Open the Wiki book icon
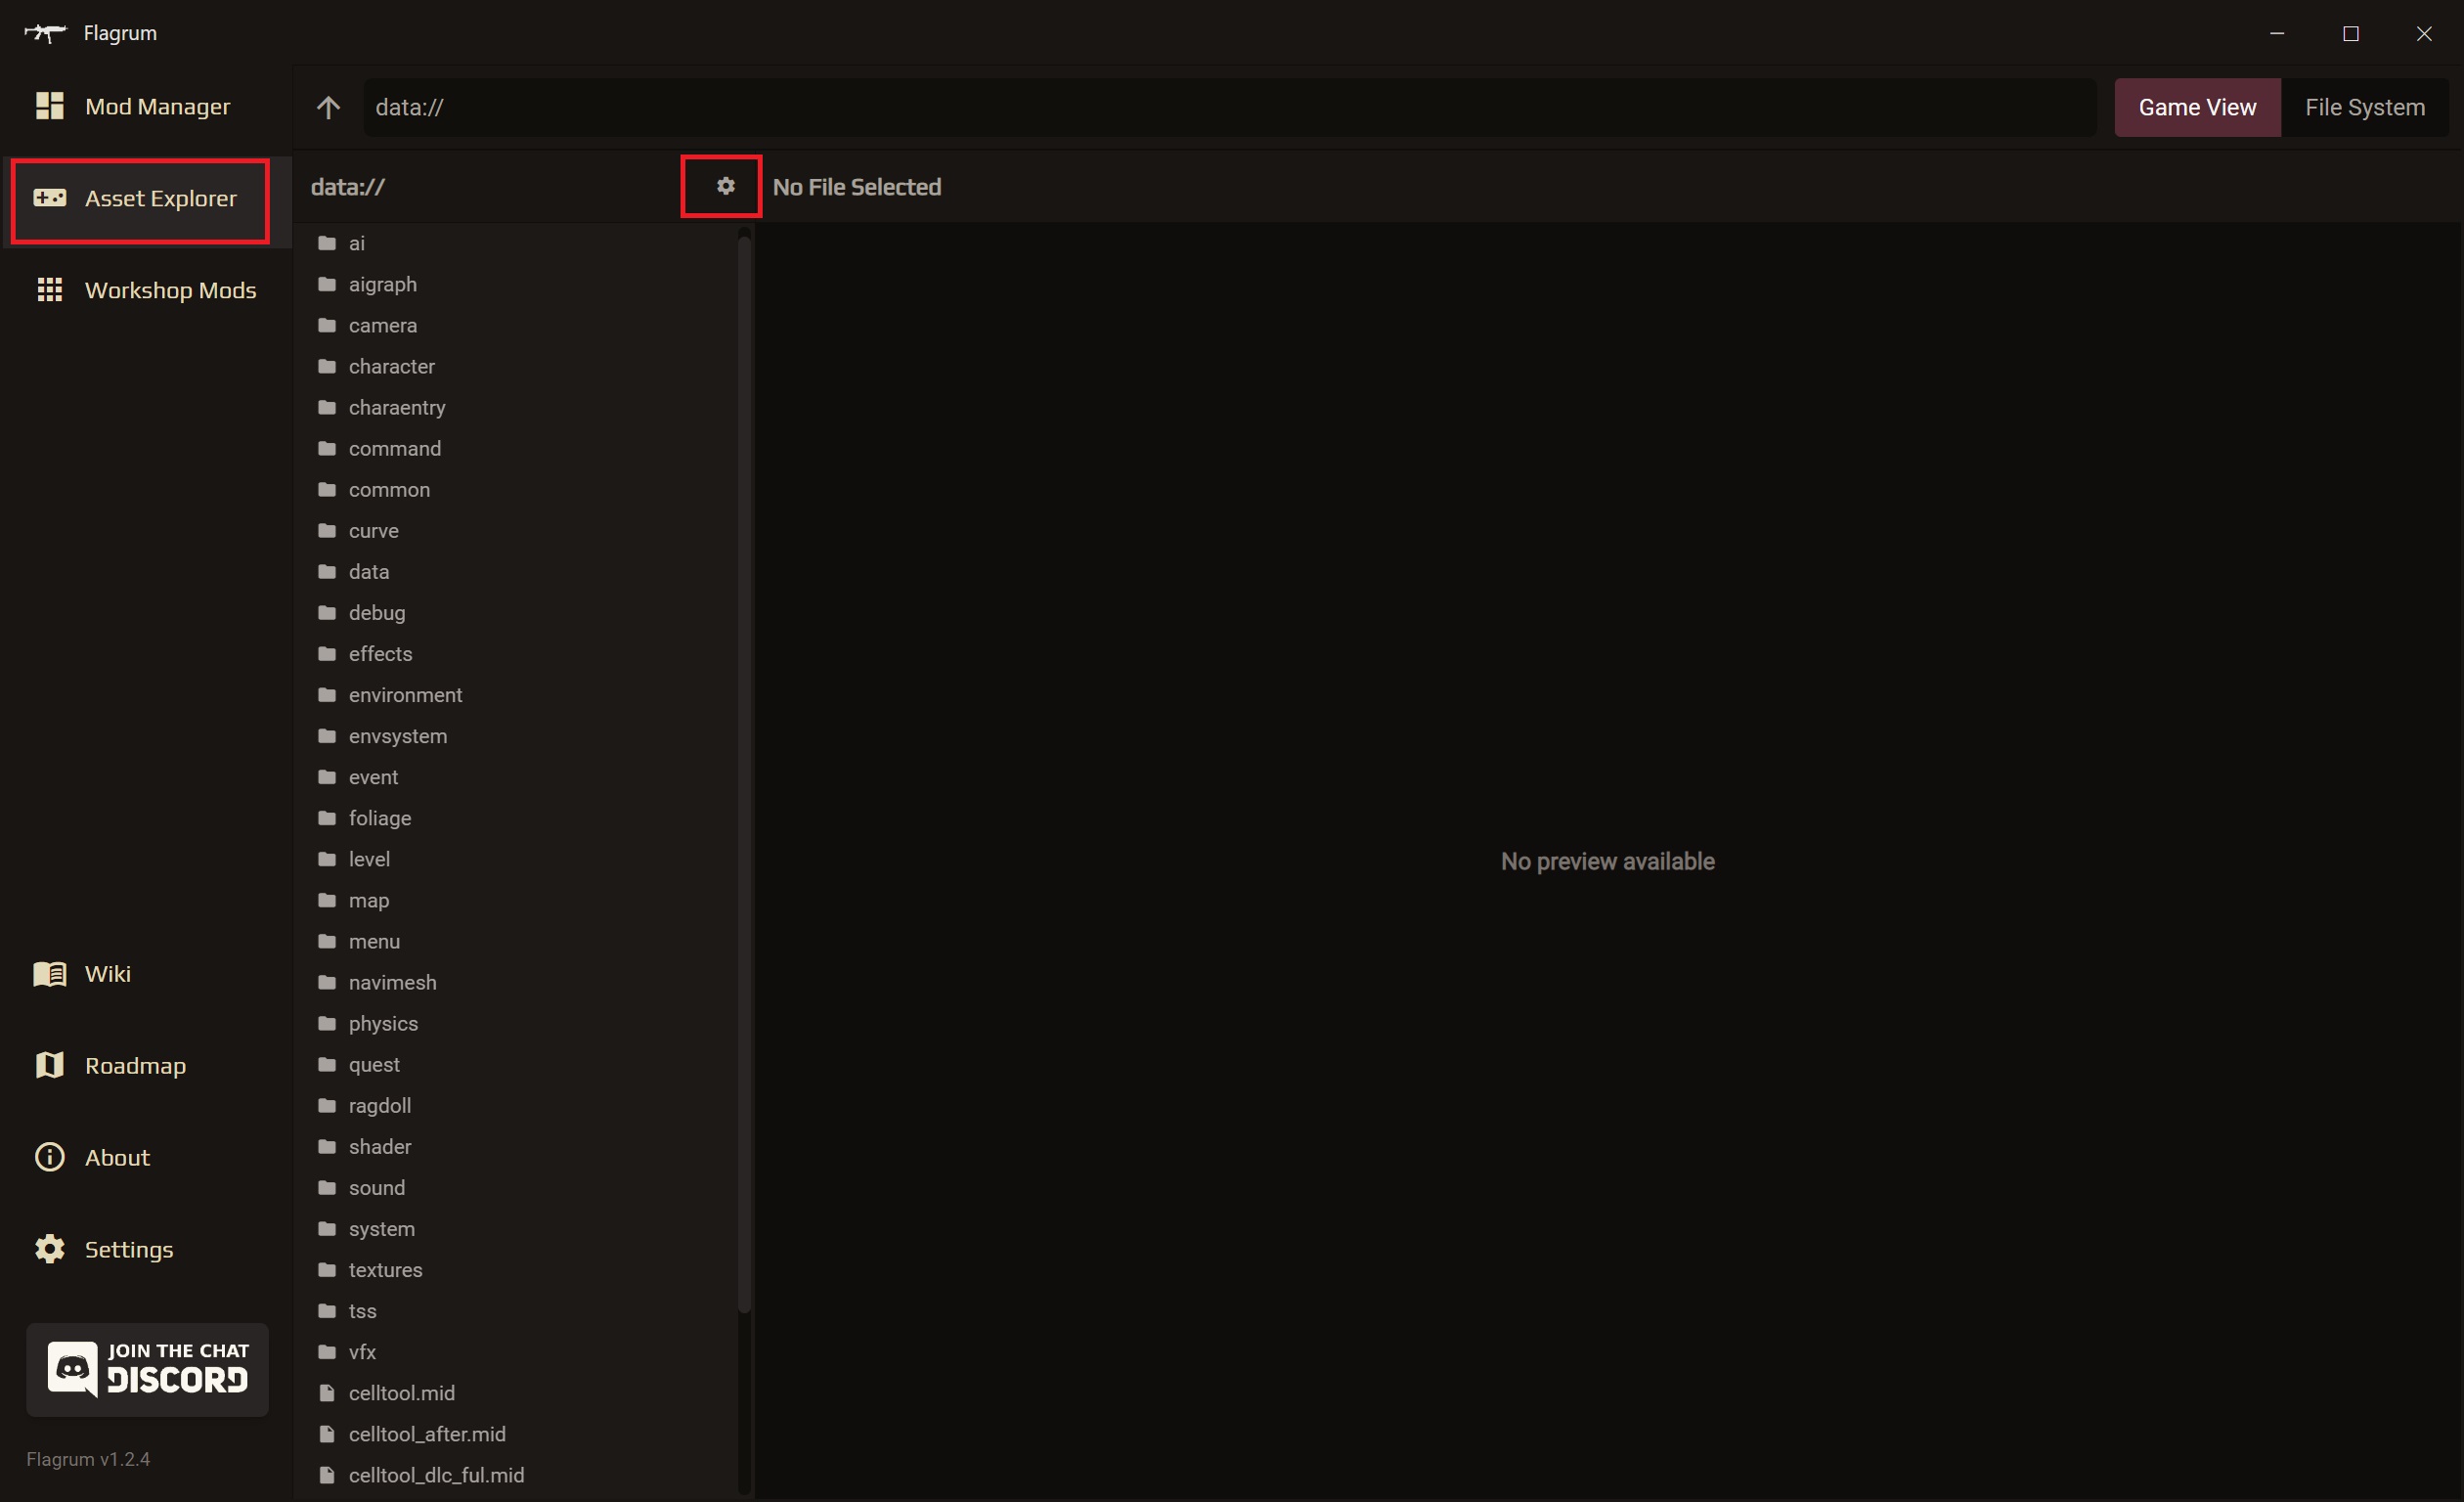This screenshot has width=2464, height=1502. click(x=49, y=973)
